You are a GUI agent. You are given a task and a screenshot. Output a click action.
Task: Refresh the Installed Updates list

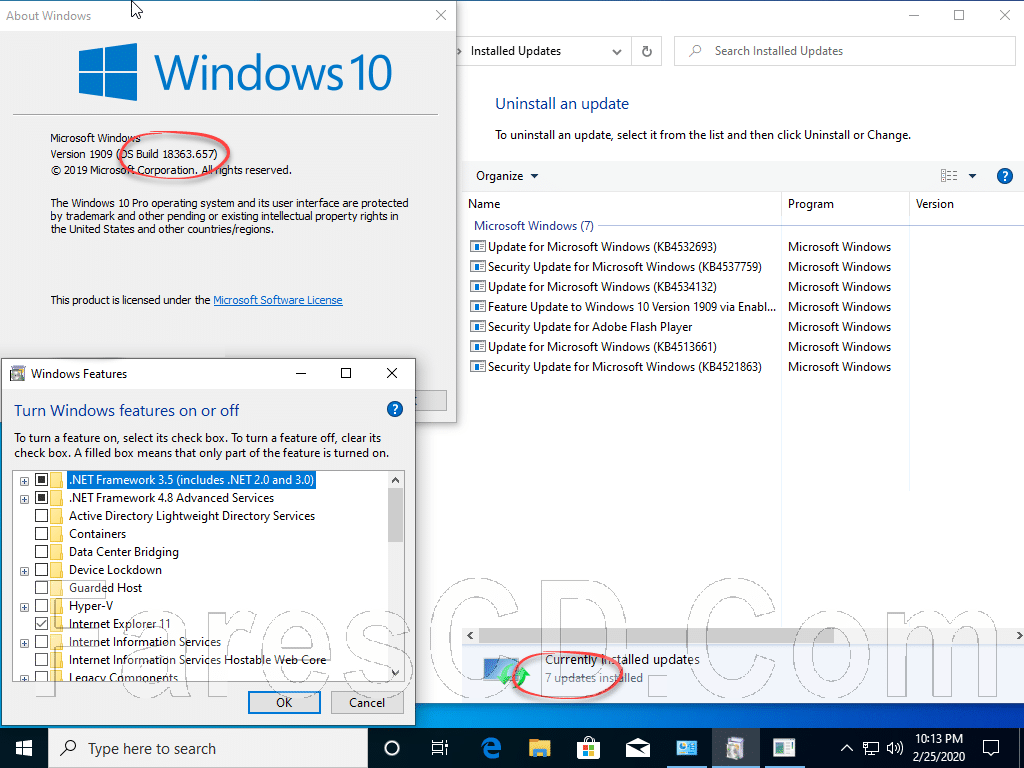tap(647, 51)
